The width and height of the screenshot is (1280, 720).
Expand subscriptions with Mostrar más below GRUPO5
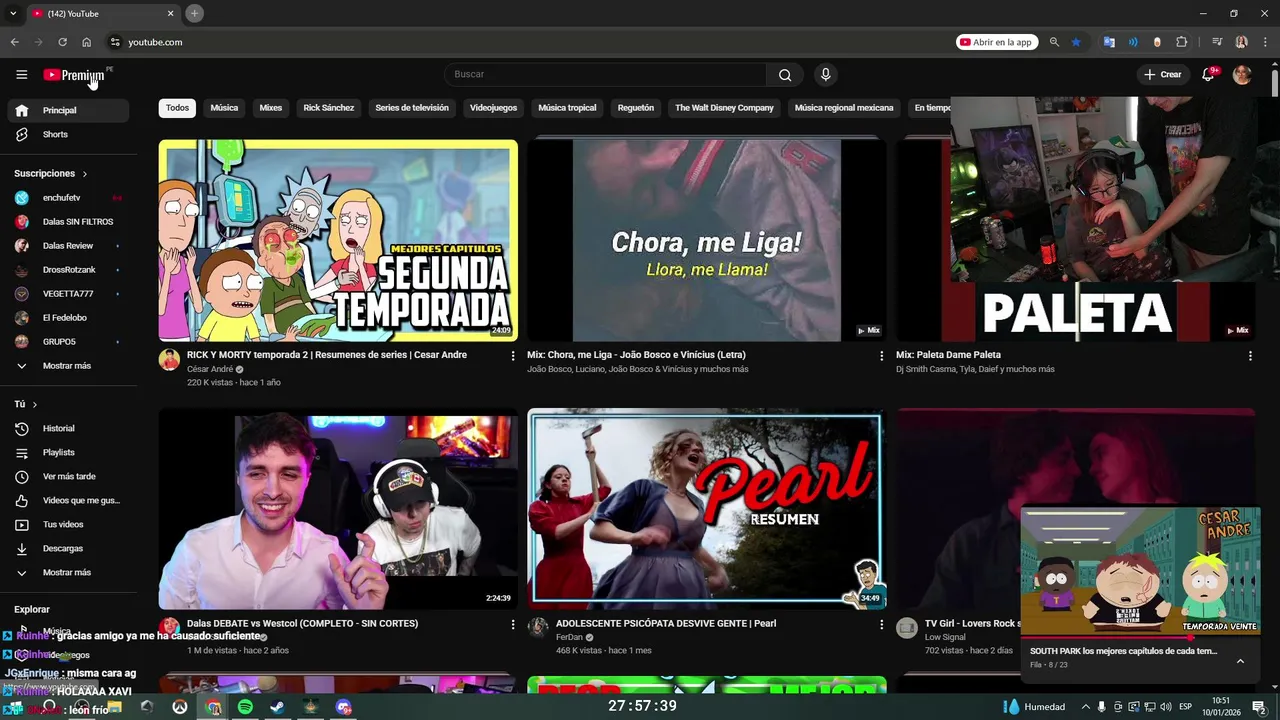[x=68, y=366]
